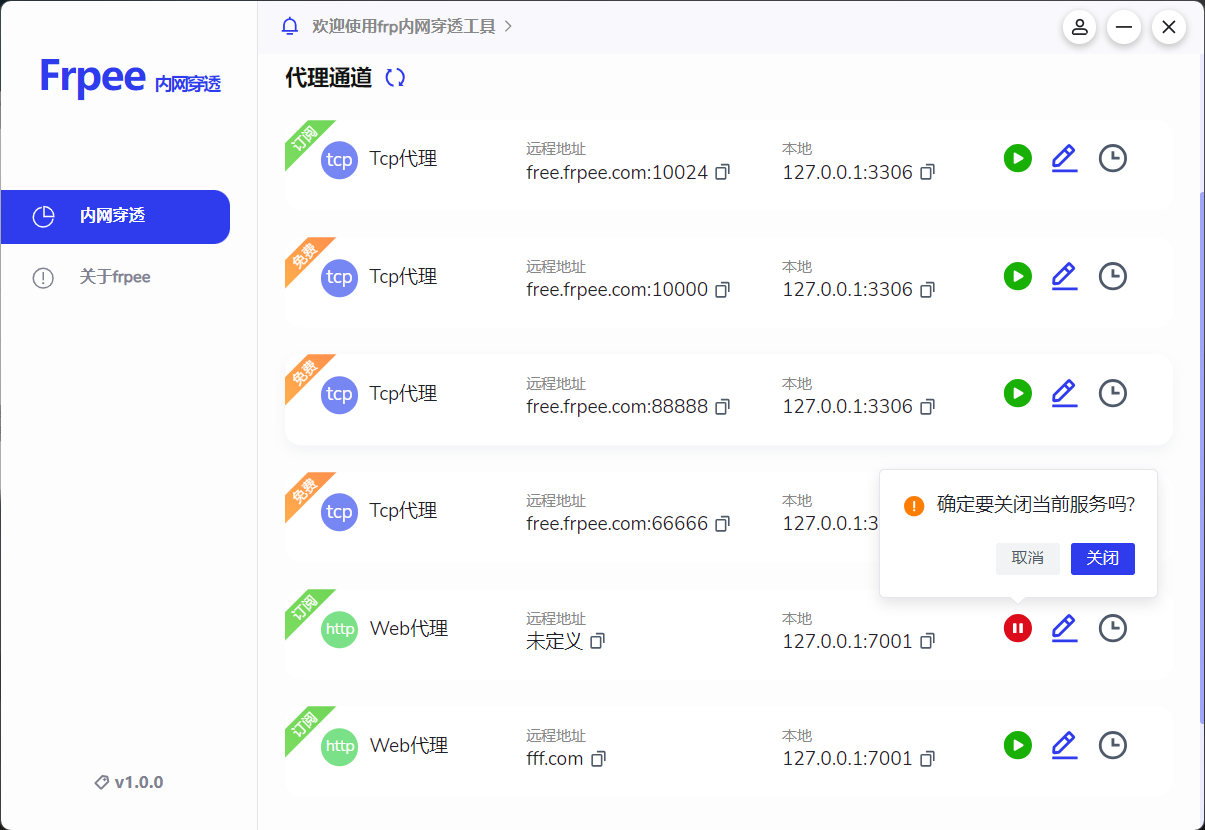Open log history for free.frpee.com:10024 proxy

tap(1112, 158)
